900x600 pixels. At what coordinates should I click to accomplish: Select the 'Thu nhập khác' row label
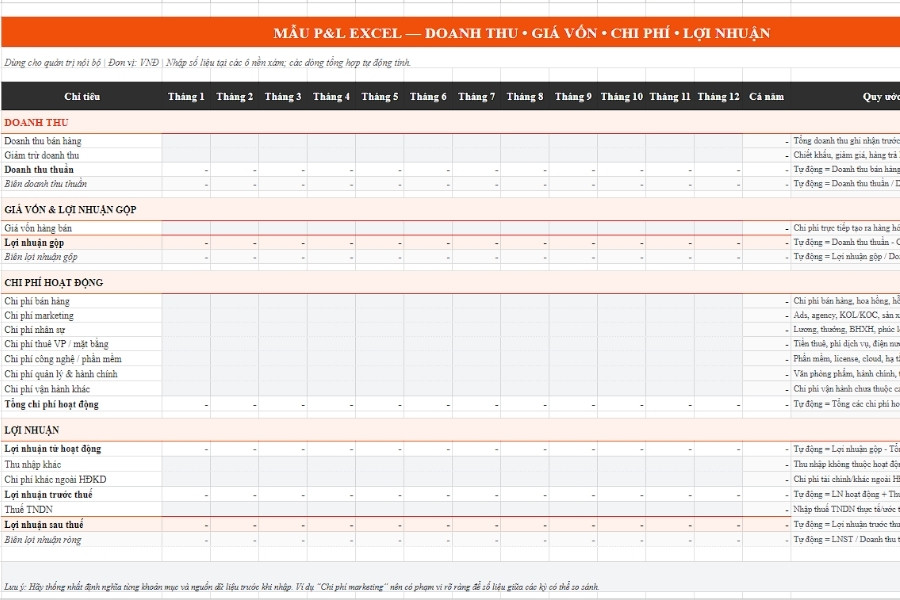pyautogui.click(x=33, y=464)
